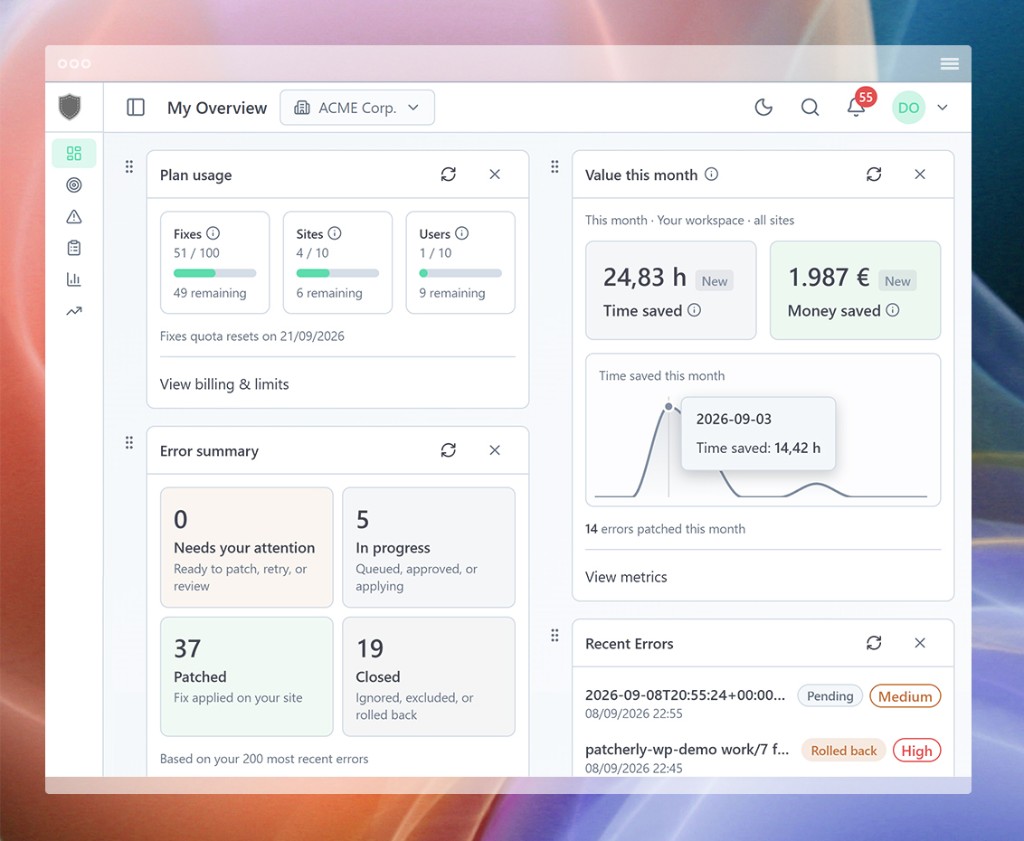The height and width of the screenshot is (841, 1024).
Task: Open View billing & limits link
Action: pyautogui.click(x=224, y=384)
